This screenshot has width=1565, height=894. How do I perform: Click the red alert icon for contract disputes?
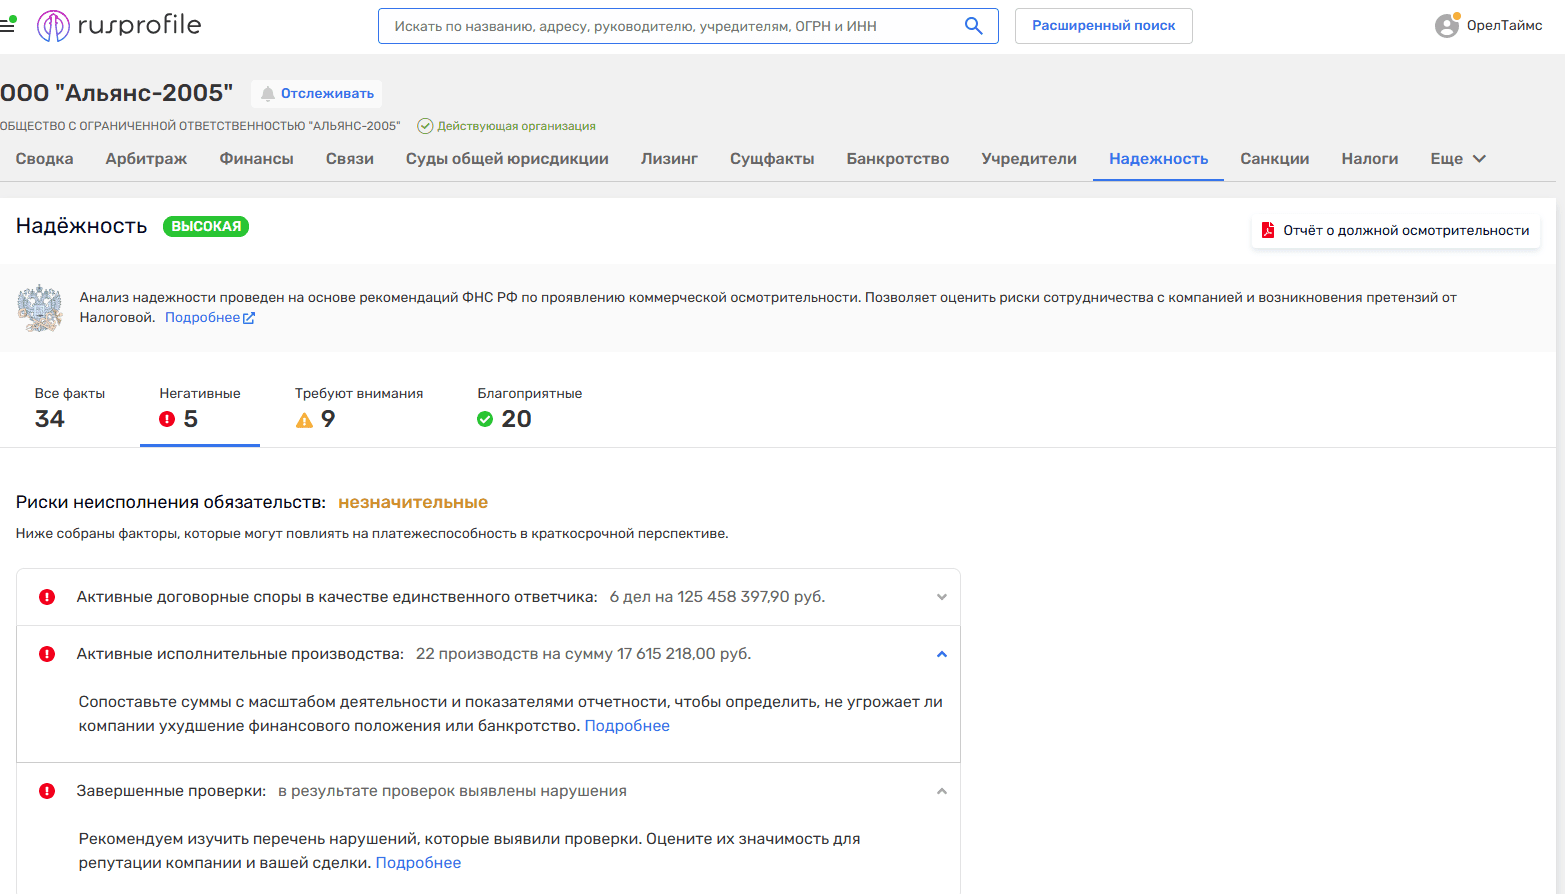click(47, 597)
